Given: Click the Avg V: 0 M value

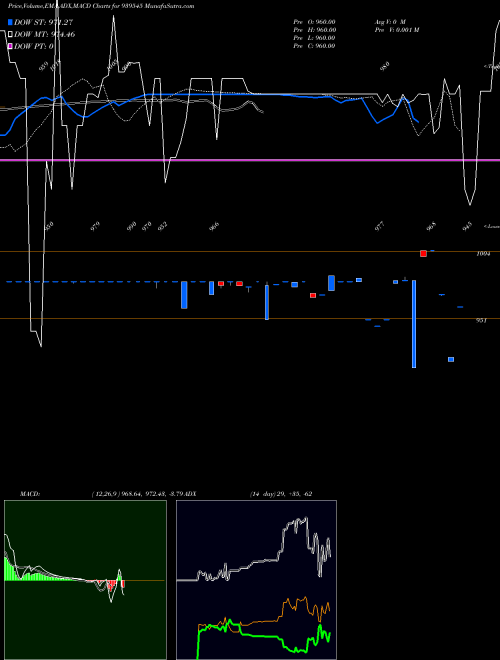Looking at the screenshot, I should pos(390,22).
